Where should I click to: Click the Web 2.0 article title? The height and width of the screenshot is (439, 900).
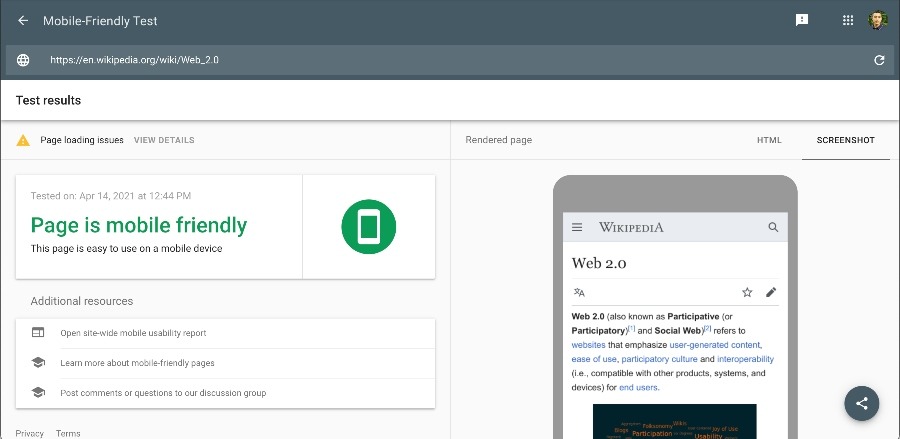[x=599, y=263]
